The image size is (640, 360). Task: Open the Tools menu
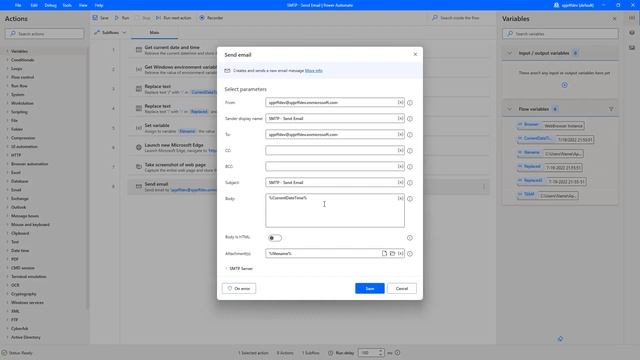tap(67, 5)
